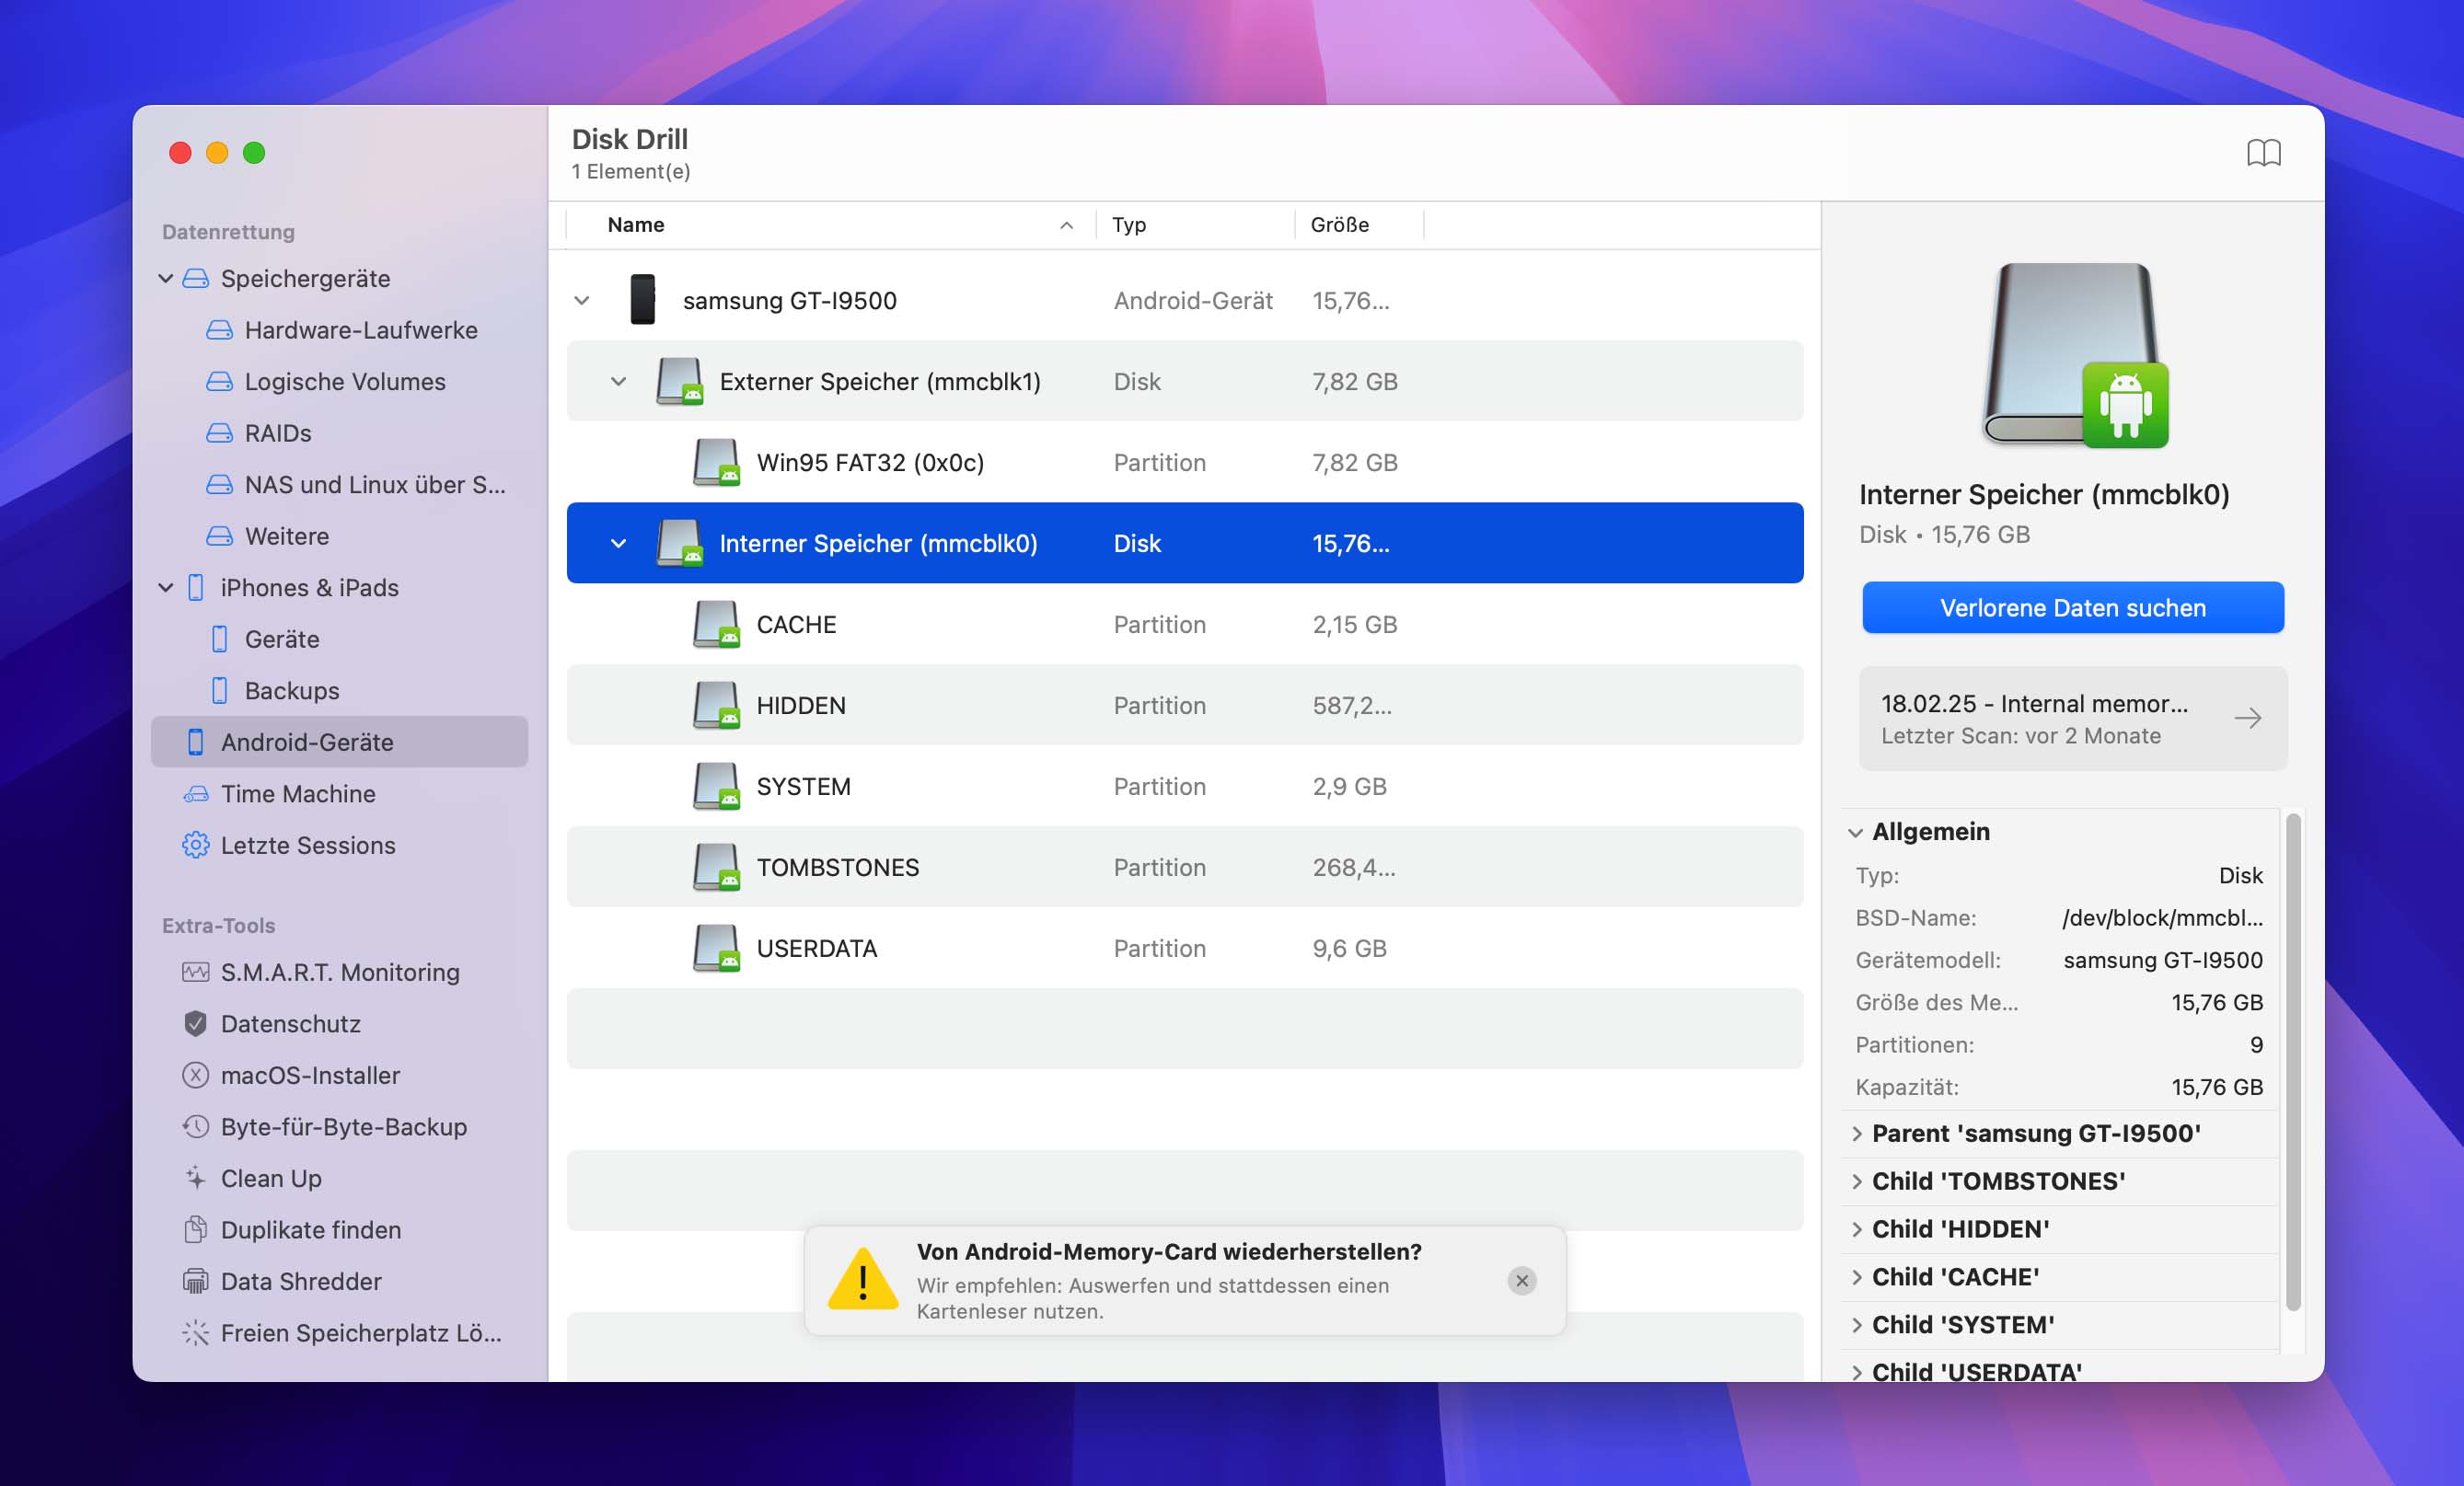Screen dimensions: 2464x1486
Task: Click the Duplikate finden icon
Action: click(195, 1230)
